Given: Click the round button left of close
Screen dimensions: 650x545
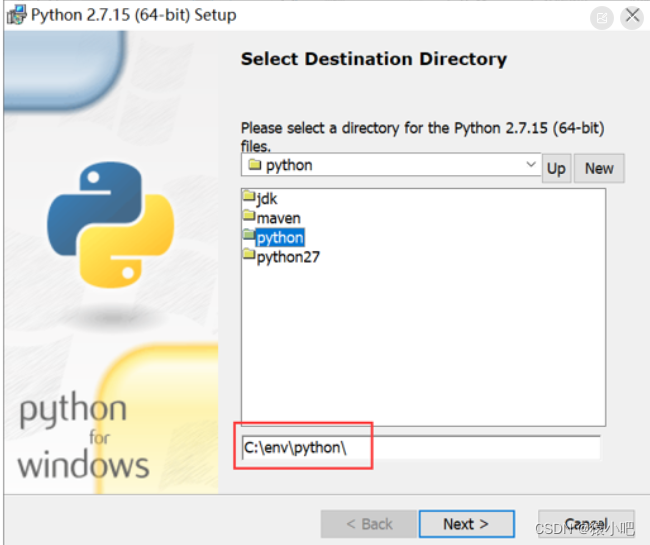Looking at the screenshot, I should (x=601, y=18).
